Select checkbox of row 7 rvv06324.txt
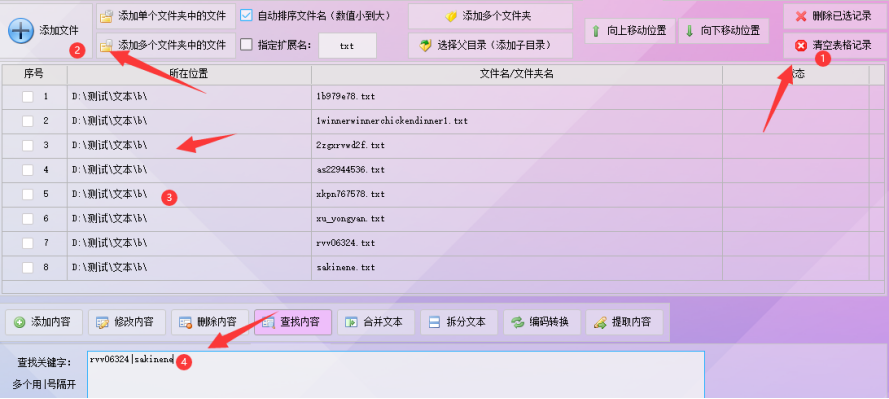Screen dimensions: 889x399 (27, 243)
